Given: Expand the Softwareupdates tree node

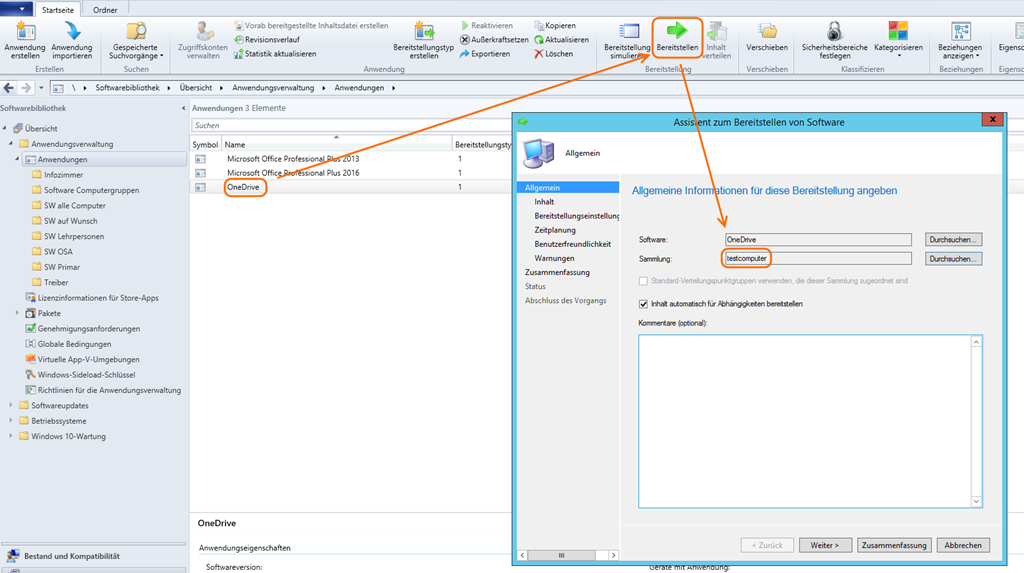Looking at the screenshot, I should pos(10,405).
